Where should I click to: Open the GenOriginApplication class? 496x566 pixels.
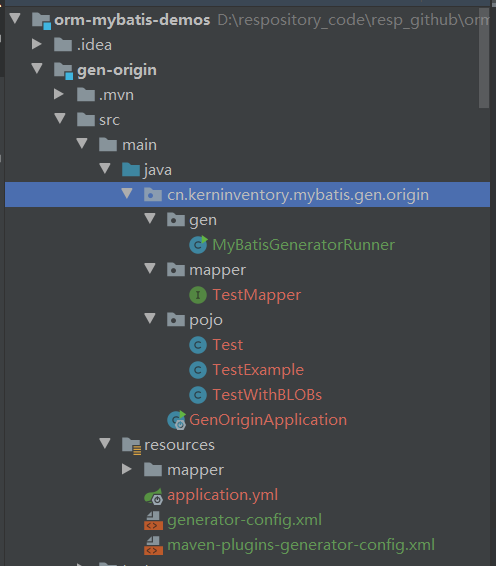point(268,420)
